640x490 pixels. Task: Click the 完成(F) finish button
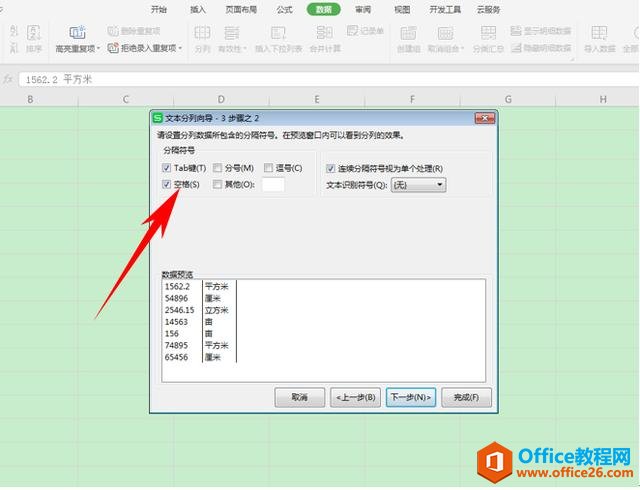[466, 397]
